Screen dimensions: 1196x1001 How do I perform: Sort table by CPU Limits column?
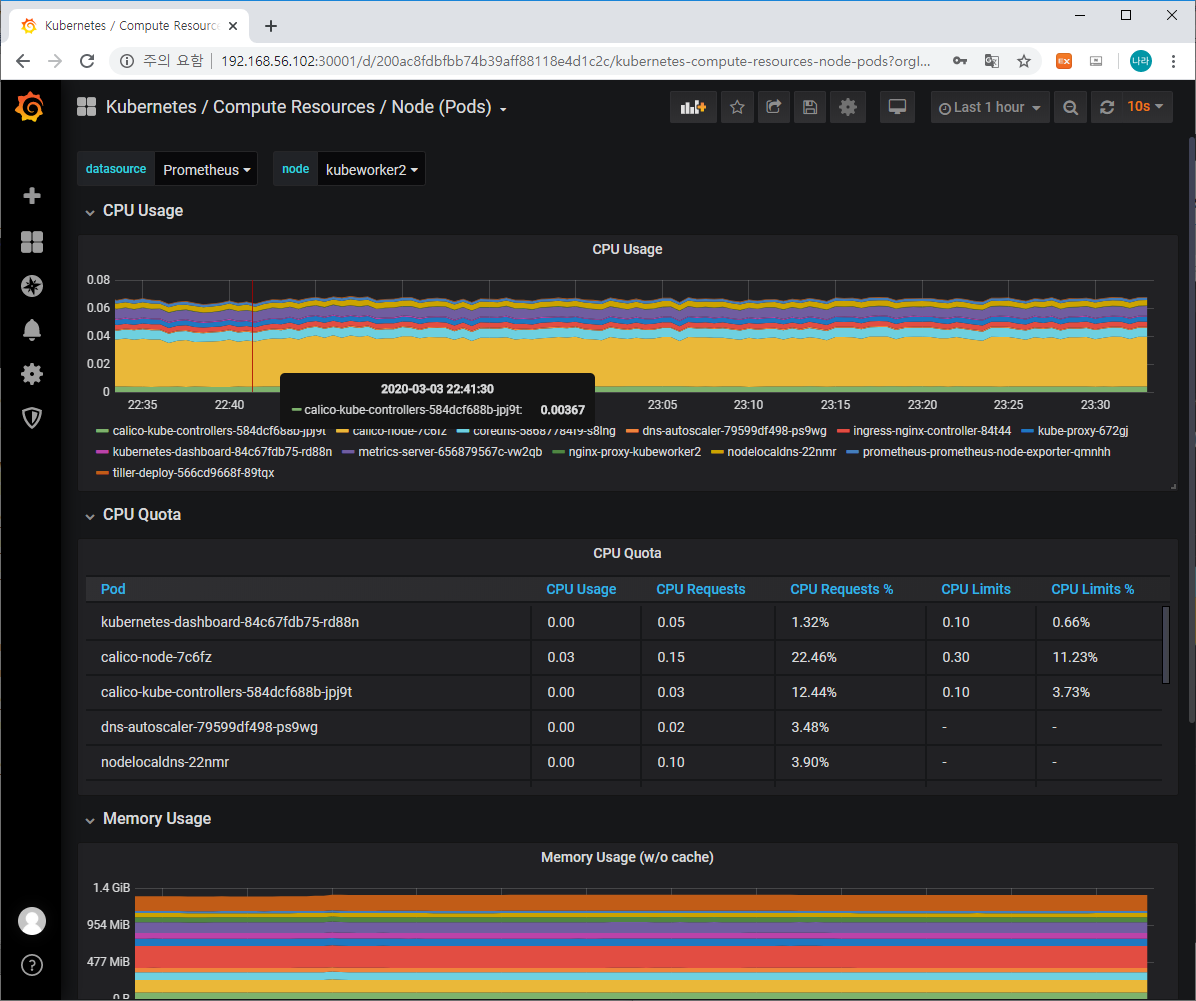976,589
